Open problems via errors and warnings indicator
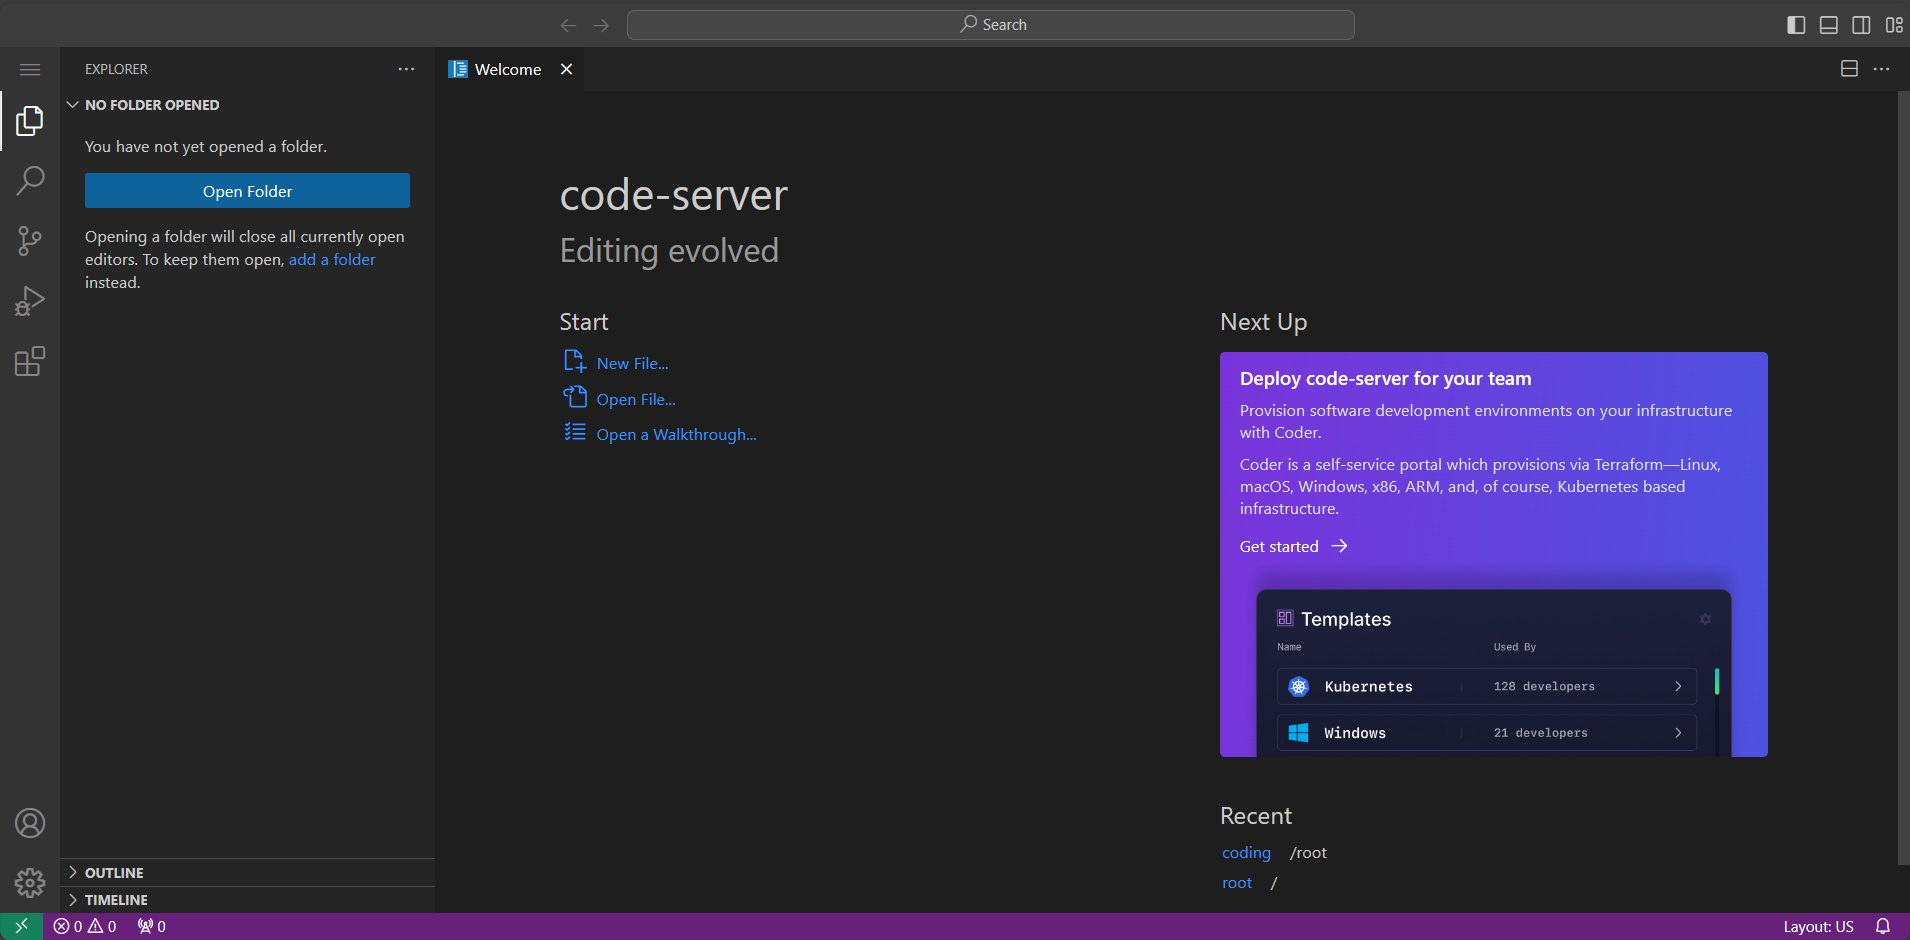Screen dimensions: 1910x940 coord(85,926)
